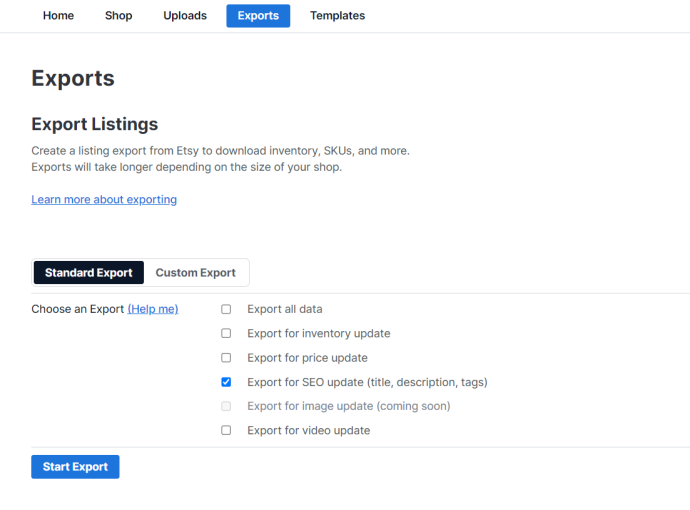Click the disabled image update checkbox
Screen dimensions: 690x510
point(226,406)
